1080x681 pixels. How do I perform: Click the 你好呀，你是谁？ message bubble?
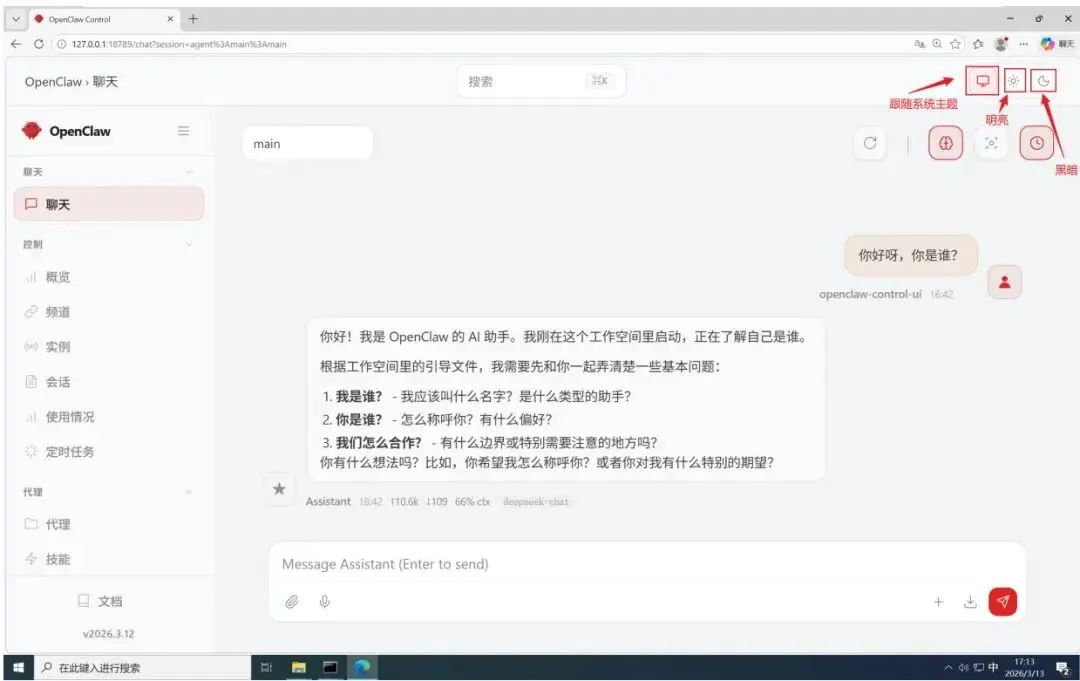[x=911, y=255]
